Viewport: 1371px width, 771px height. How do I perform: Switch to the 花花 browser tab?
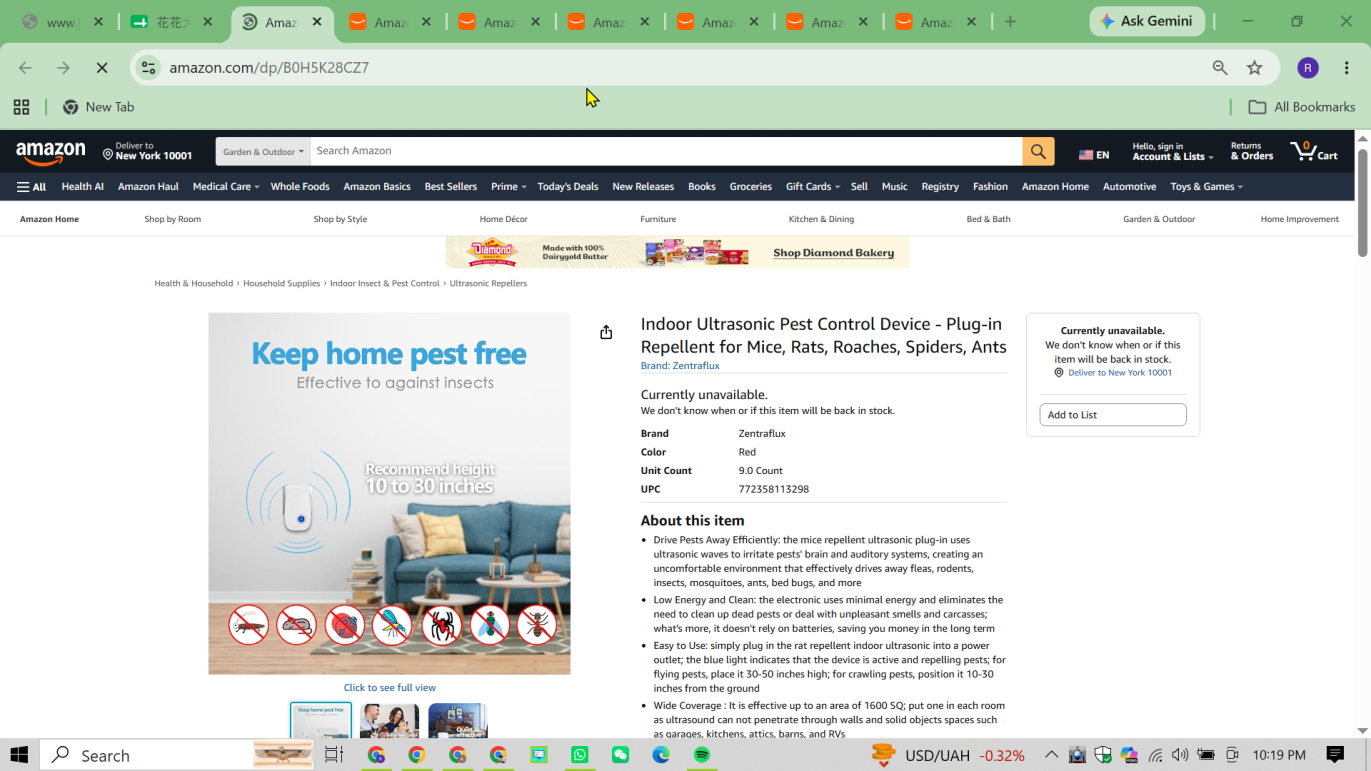tap(174, 22)
